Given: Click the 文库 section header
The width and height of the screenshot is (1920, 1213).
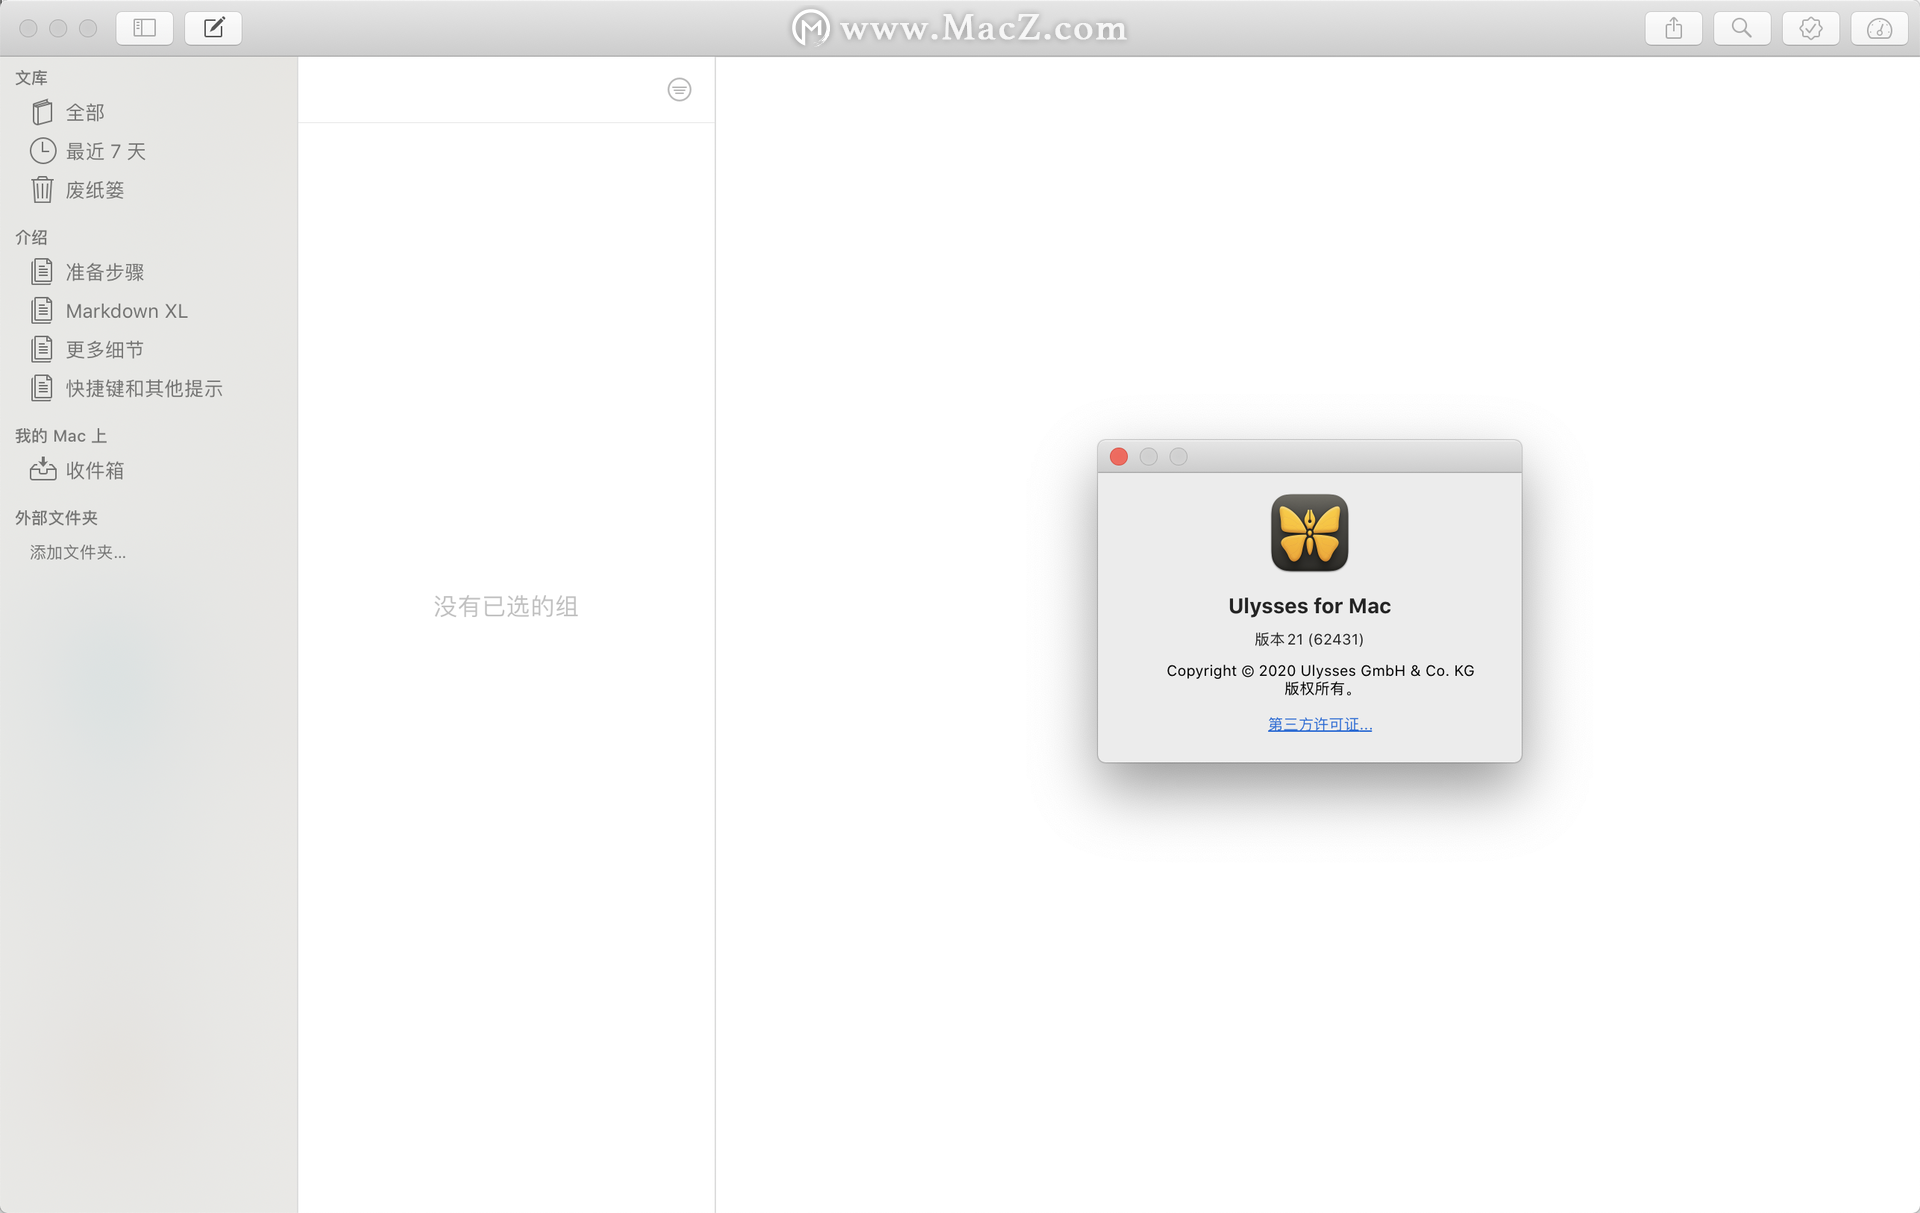Looking at the screenshot, I should [x=31, y=78].
